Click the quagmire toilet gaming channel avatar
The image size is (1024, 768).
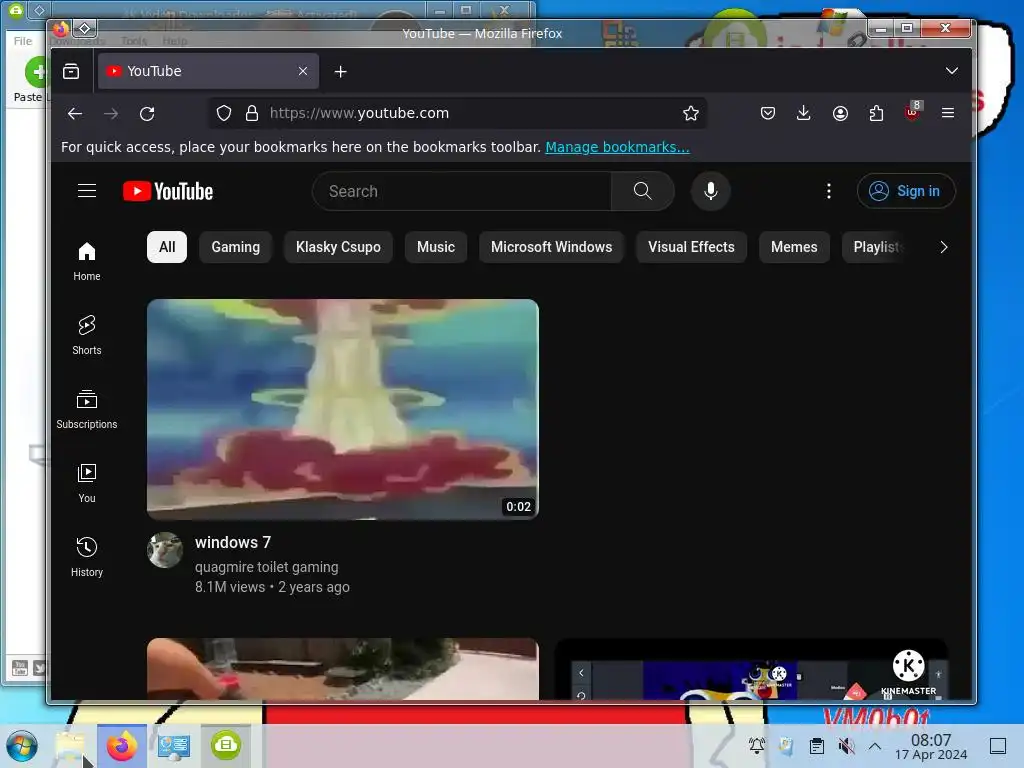[x=165, y=550]
